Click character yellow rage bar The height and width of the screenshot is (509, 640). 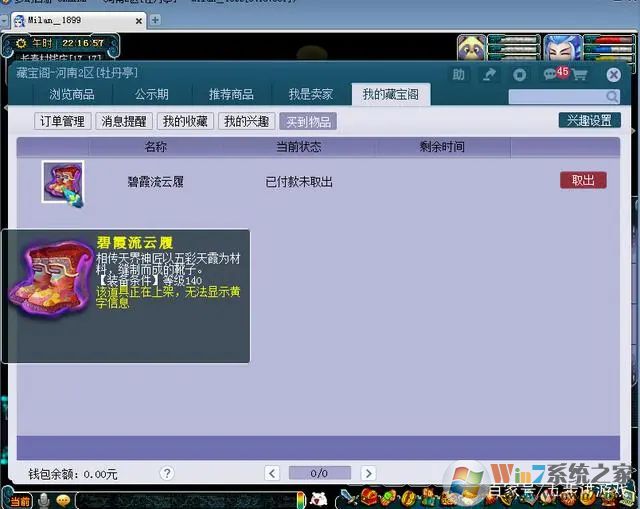tap(611, 57)
